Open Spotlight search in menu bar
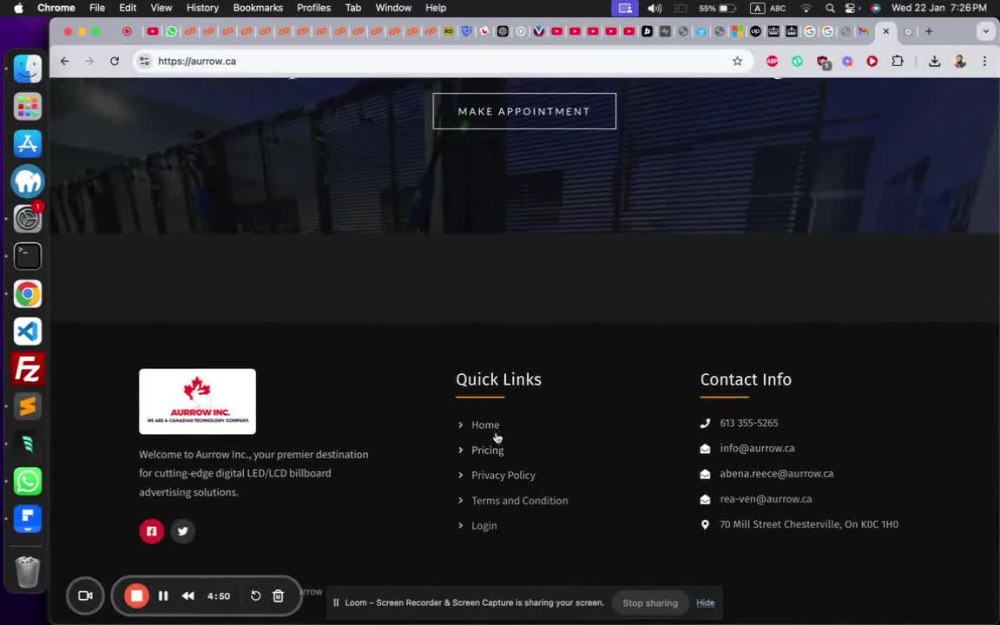Screen dimensions: 1000x625 (830, 8)
